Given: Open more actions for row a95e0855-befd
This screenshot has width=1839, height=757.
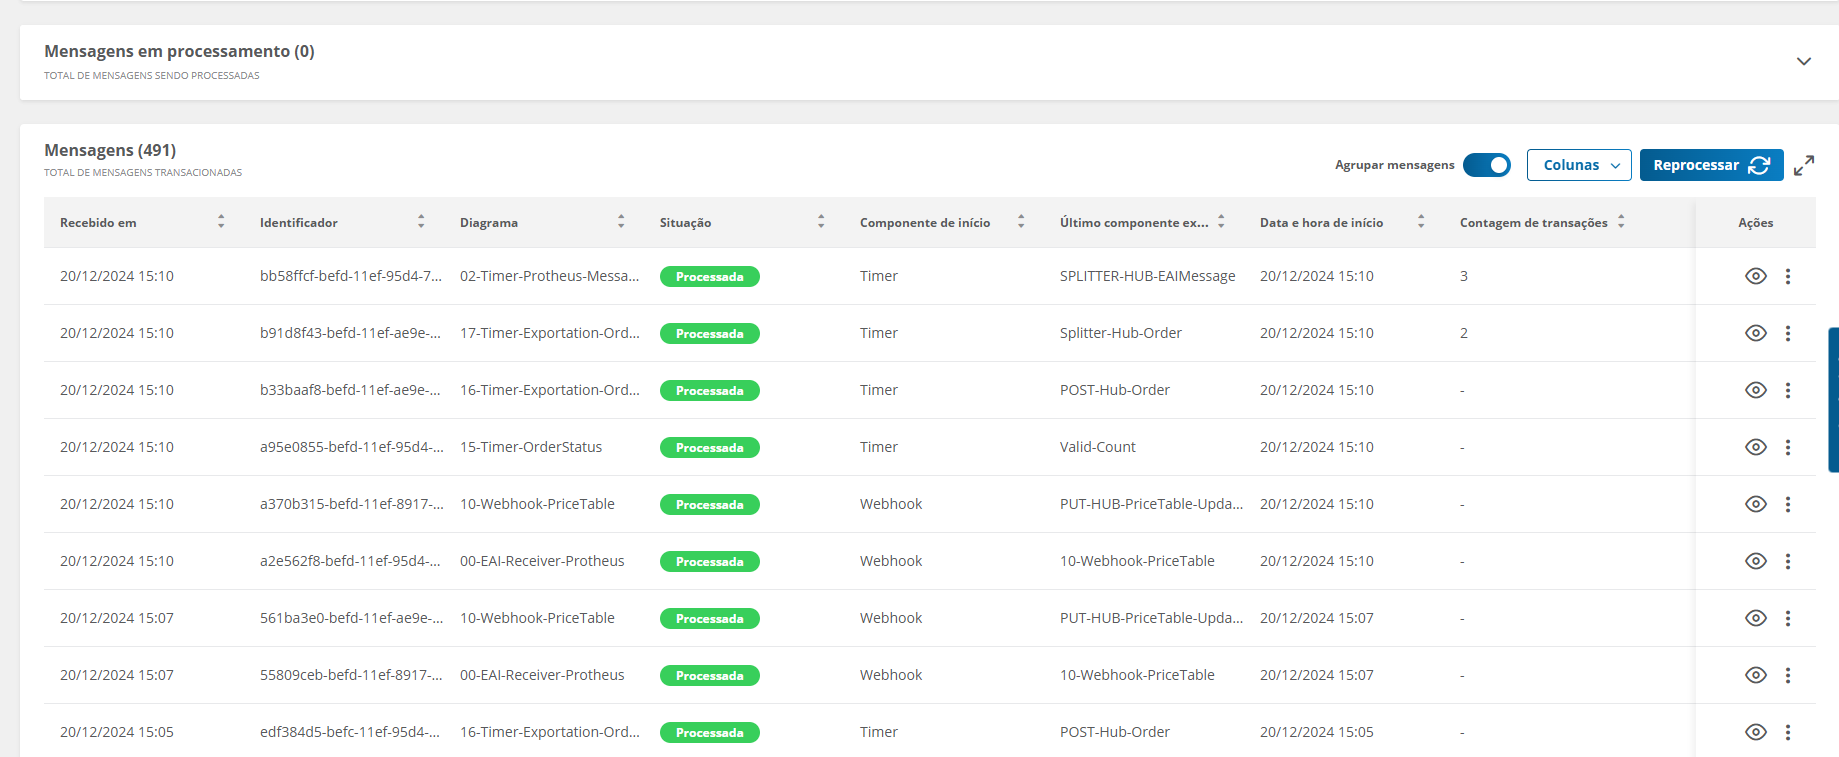Looking at the screenshot, I should tap(1788, 447).
